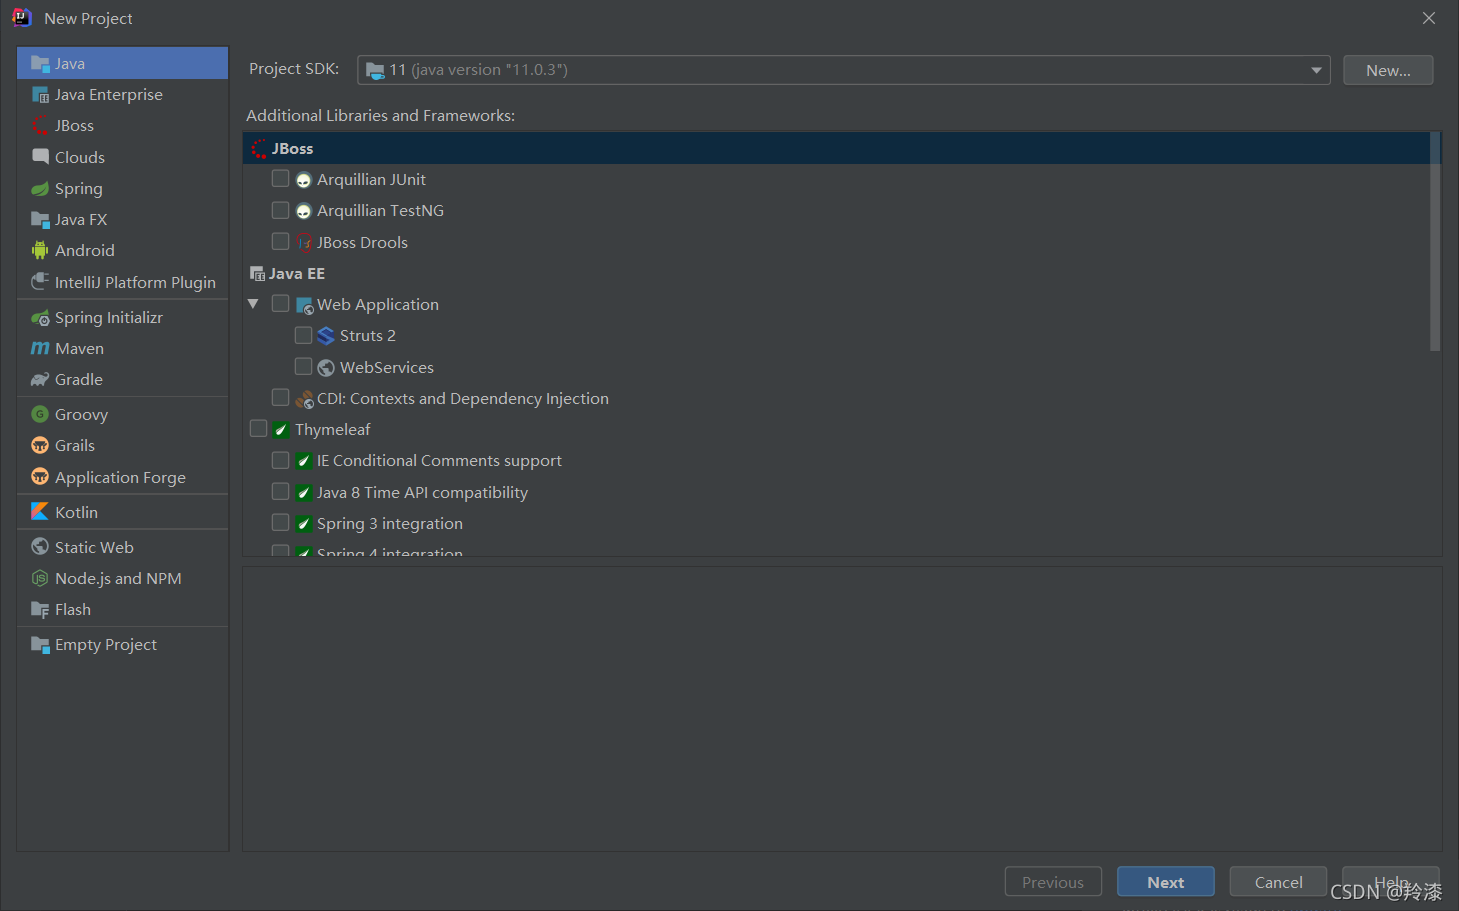This screenshot has width=1459, height=911.
Task: Select Kotlin project type
Action: click(x=122, y=511)
